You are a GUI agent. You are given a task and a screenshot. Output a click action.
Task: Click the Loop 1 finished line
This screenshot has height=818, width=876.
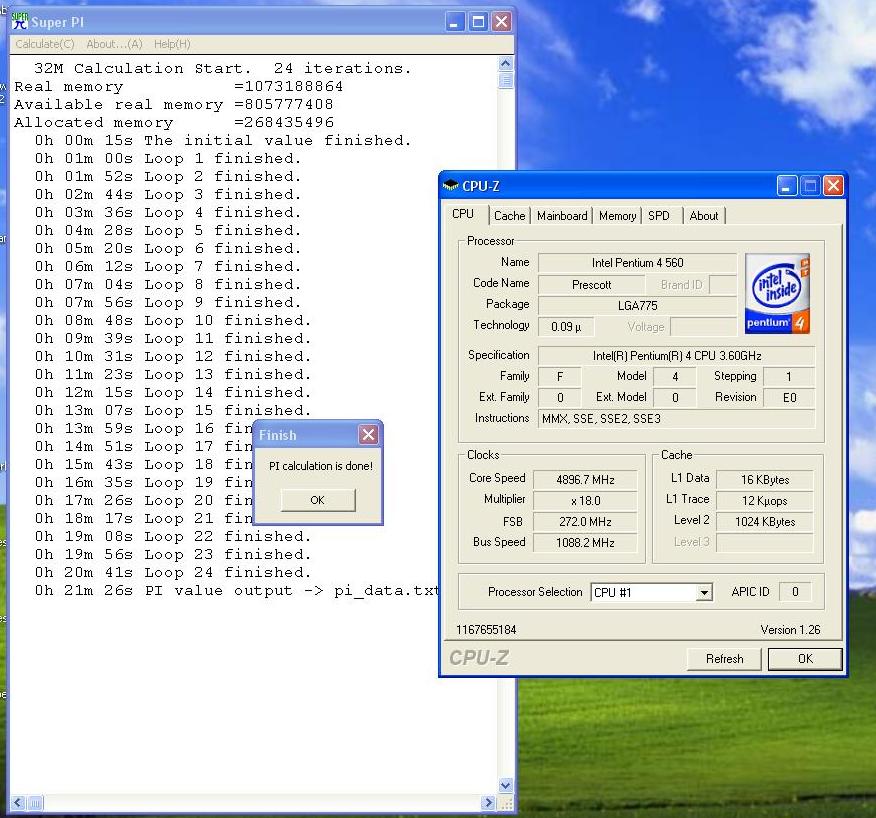pos(168,159)
